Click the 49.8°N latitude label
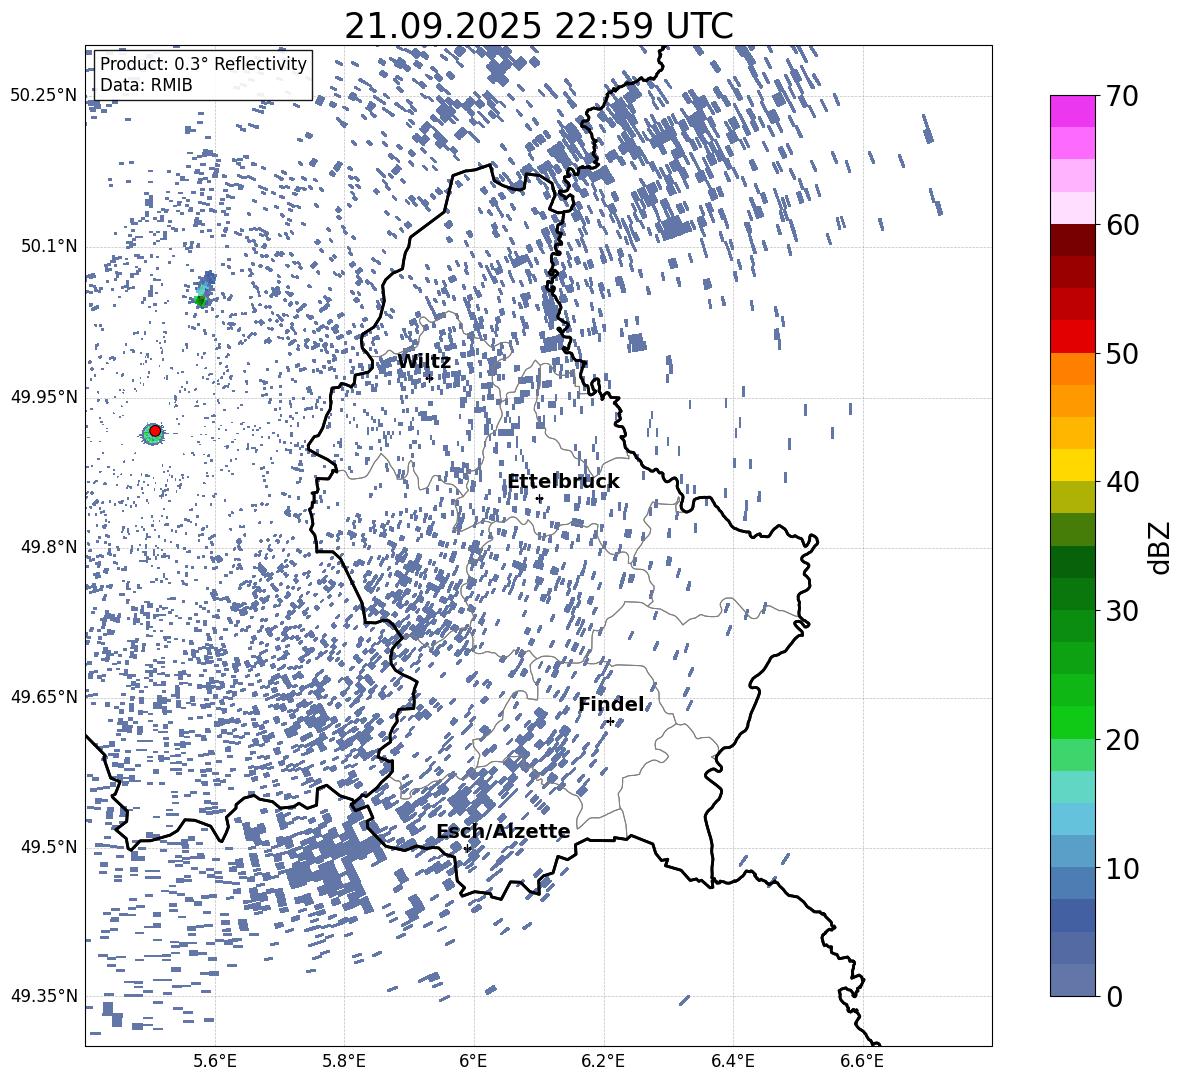 [x=48, y=547]
